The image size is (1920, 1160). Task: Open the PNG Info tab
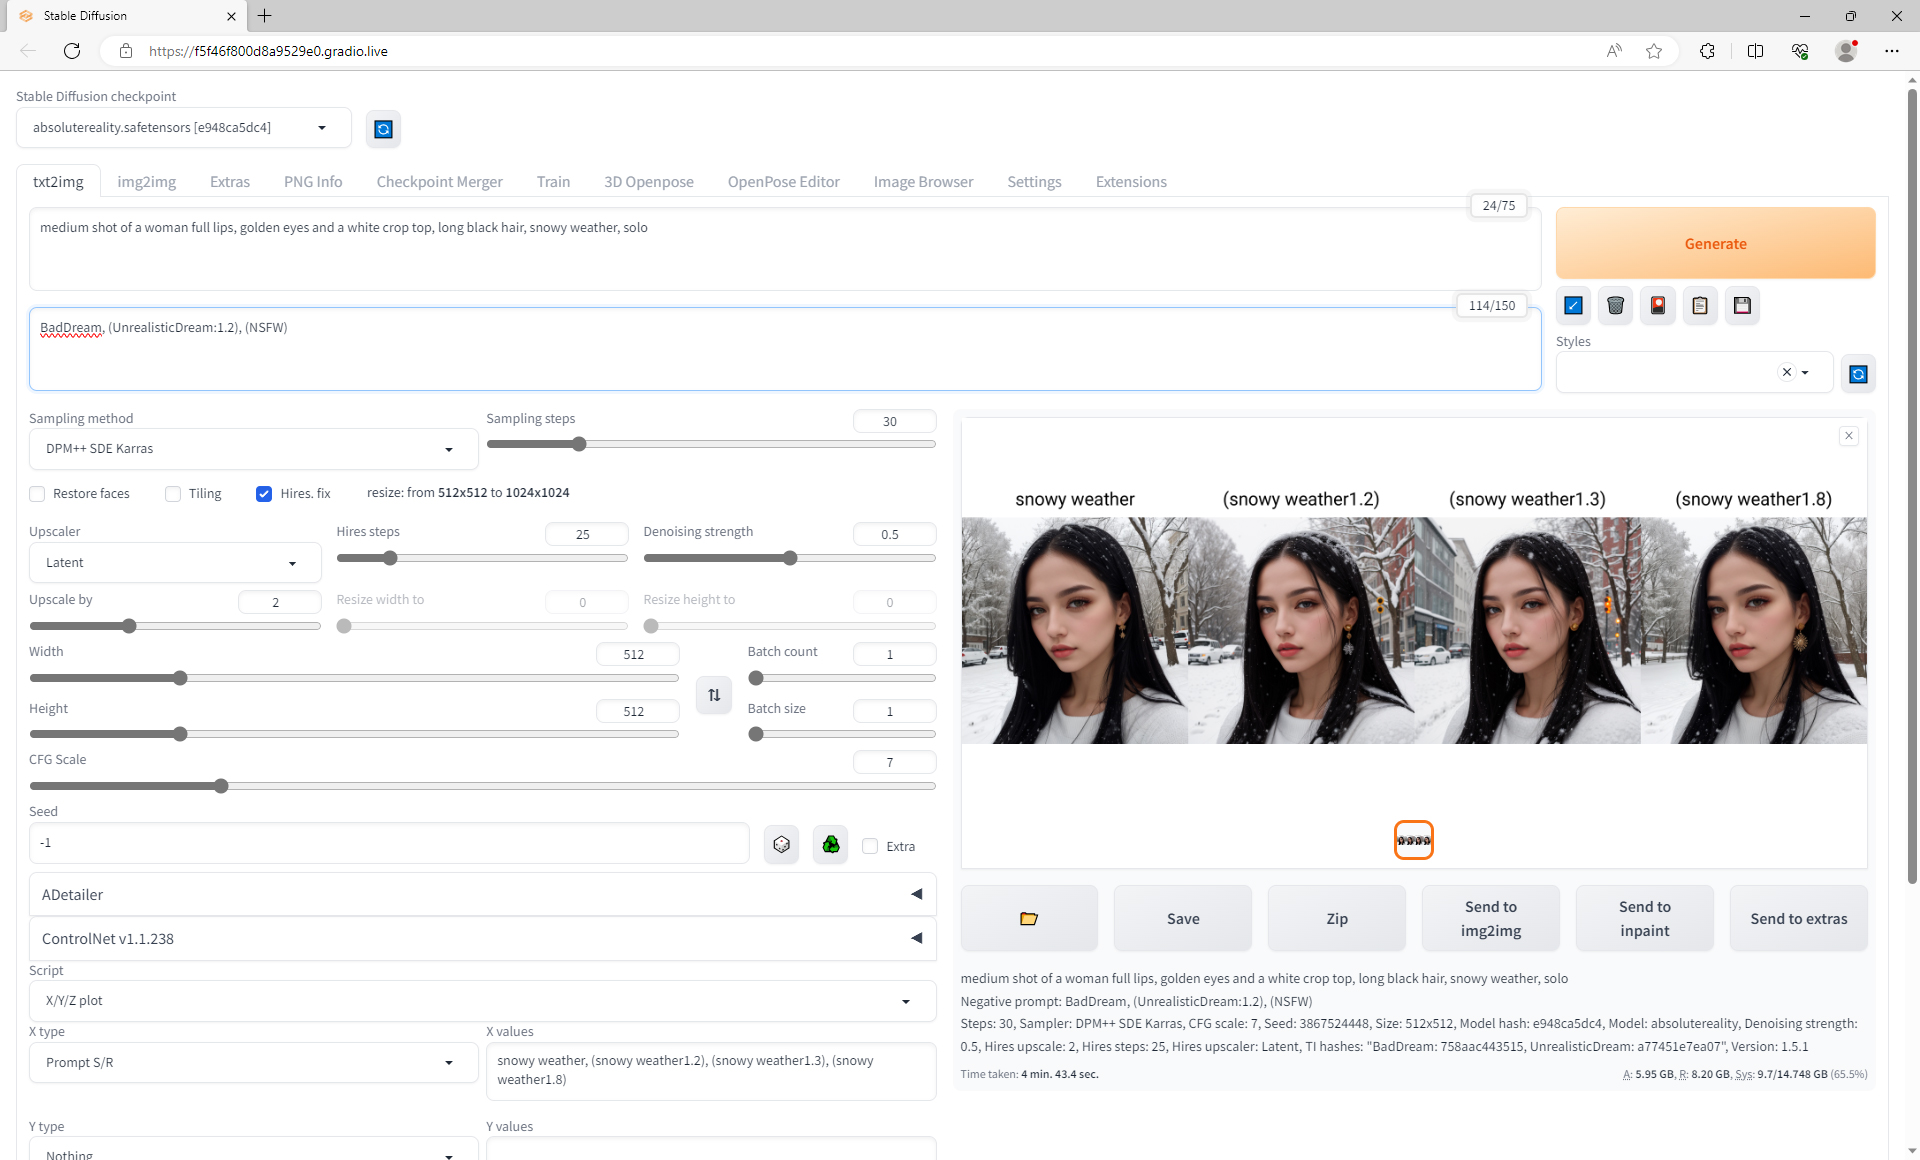[x=313, y=182]
